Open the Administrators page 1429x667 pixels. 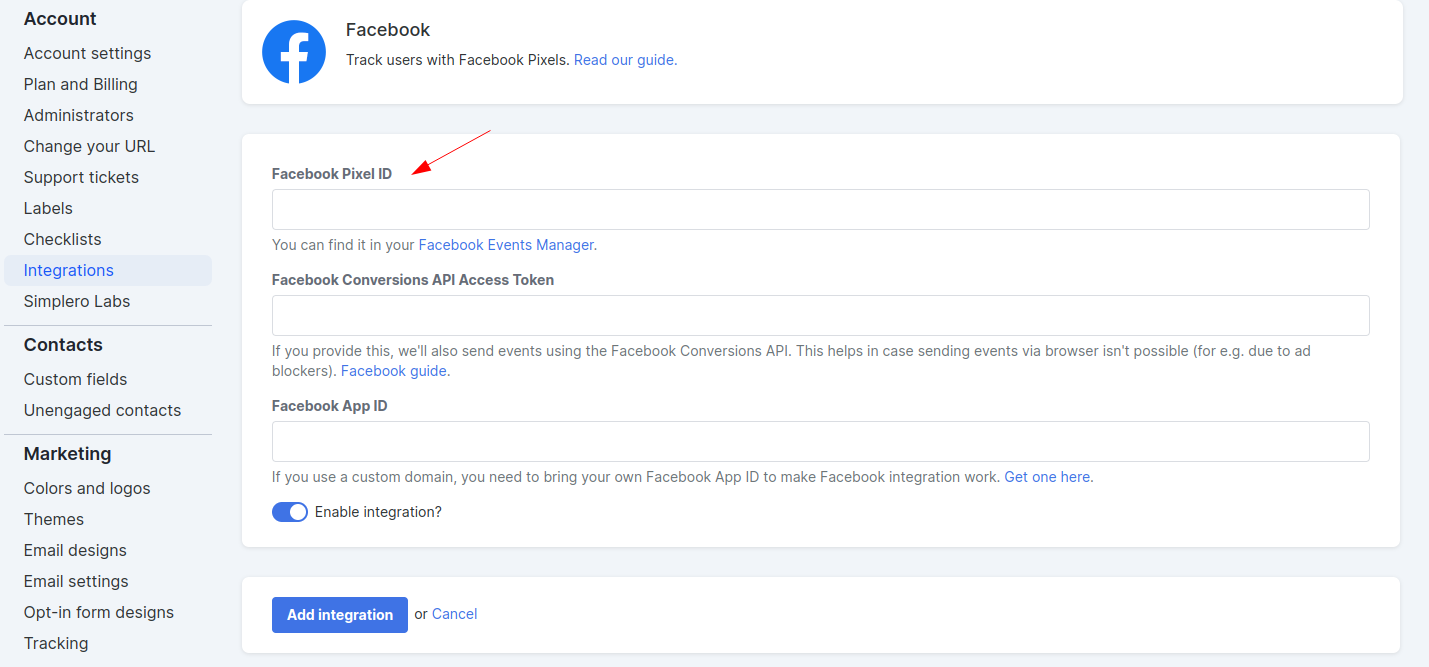tap(79, 115)
